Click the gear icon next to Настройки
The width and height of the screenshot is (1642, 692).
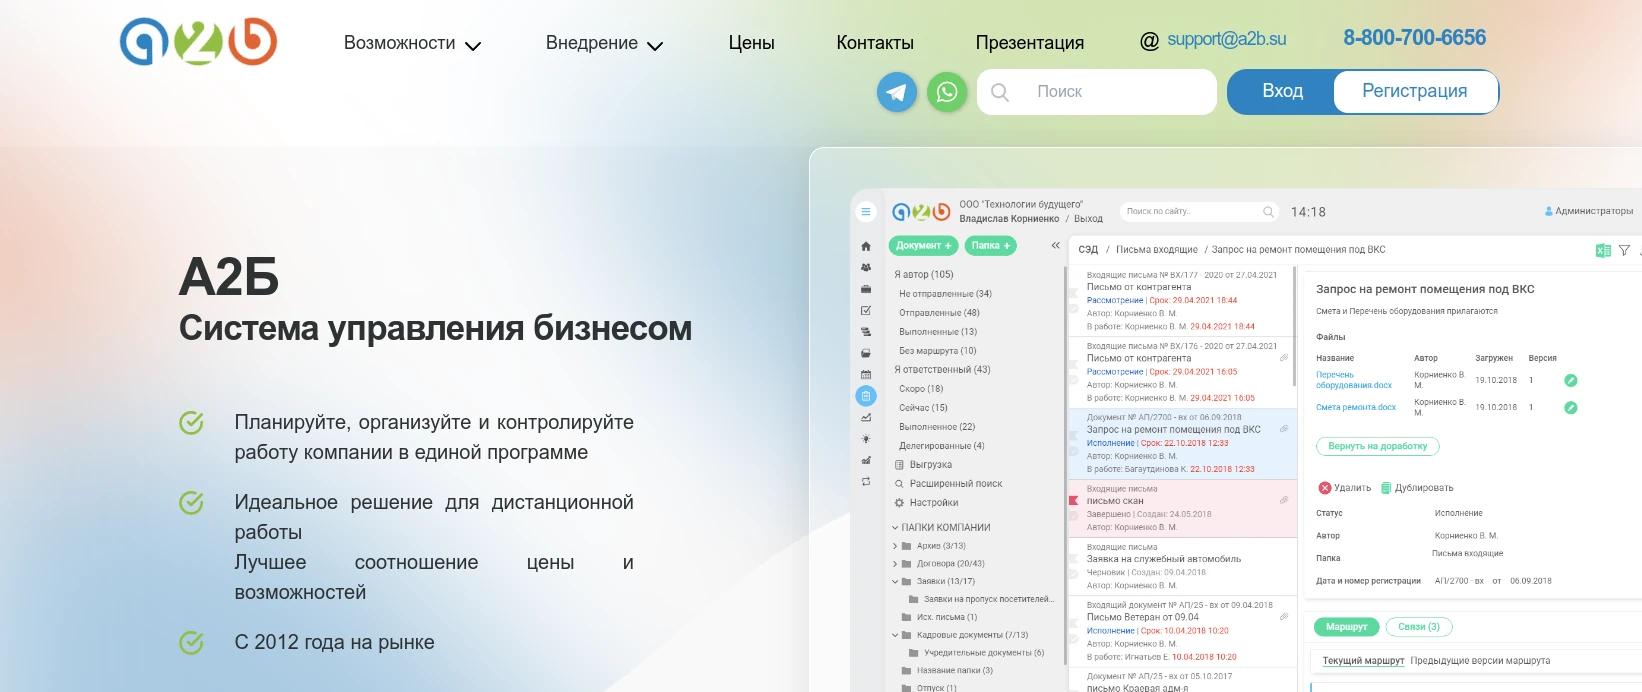899,503
